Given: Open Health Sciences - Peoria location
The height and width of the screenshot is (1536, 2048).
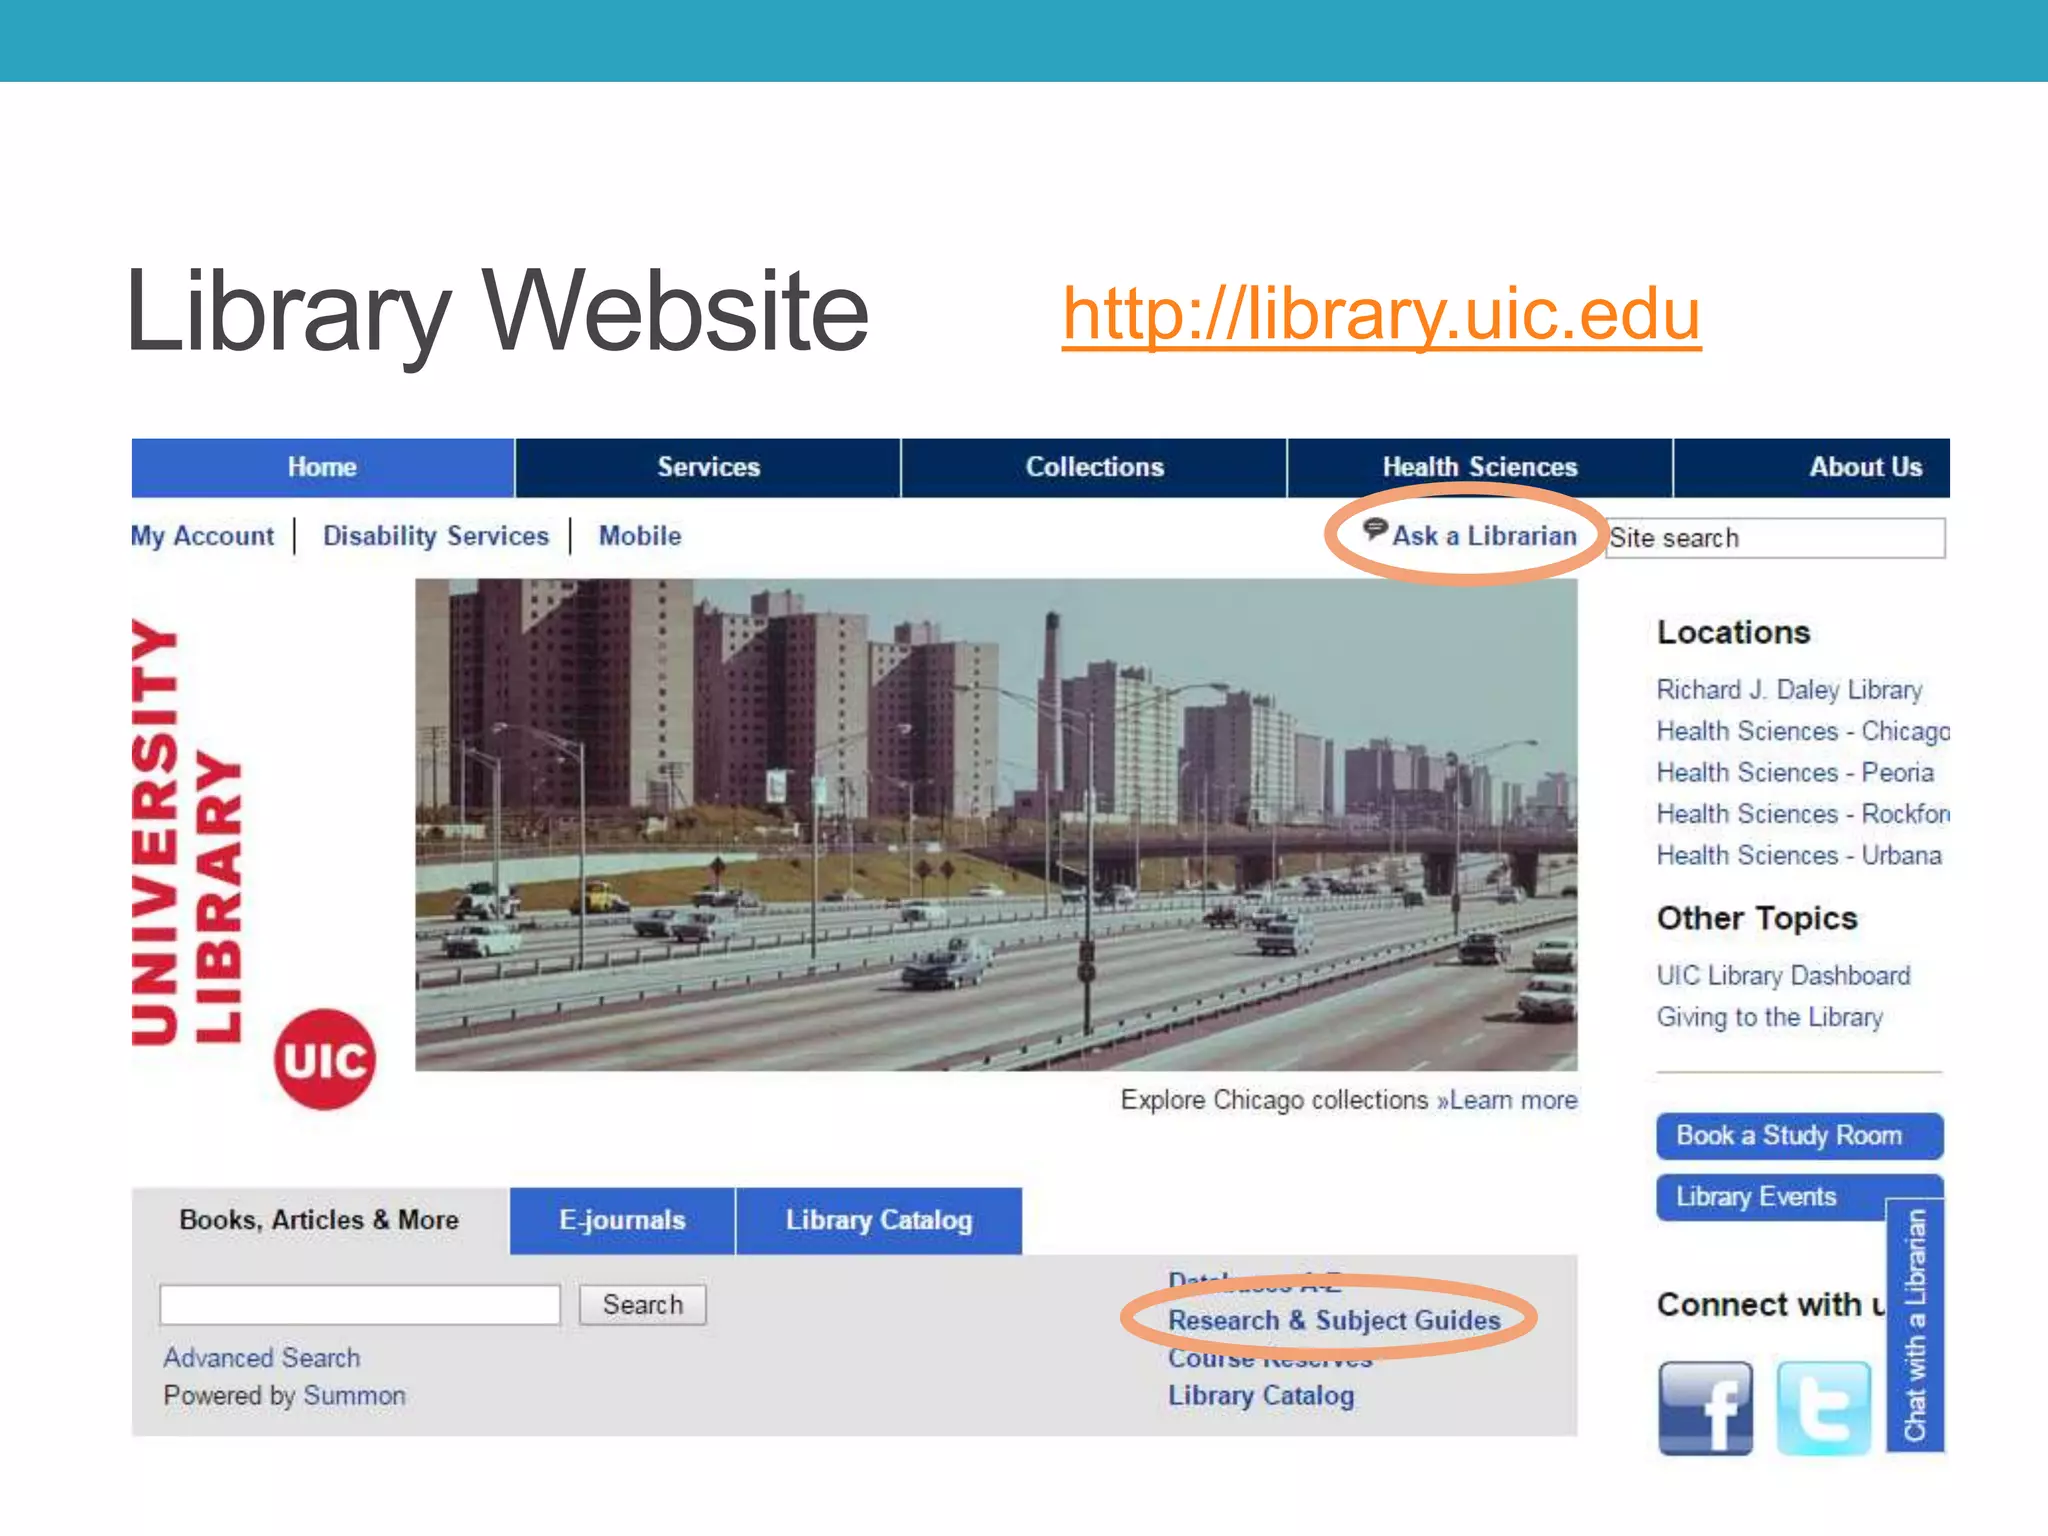Looking at the screenshot, I should (x=1795, y=772).
